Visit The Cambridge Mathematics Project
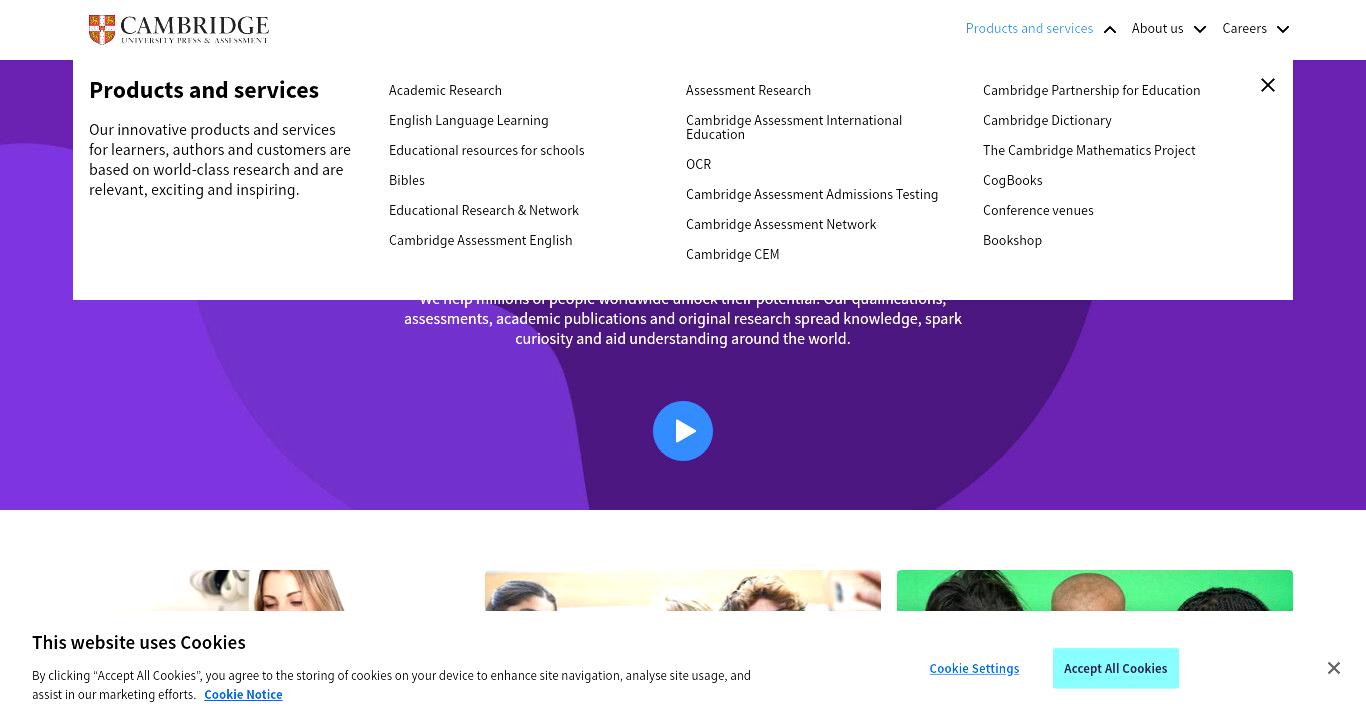1366x728 pixels. (1089, 150)
